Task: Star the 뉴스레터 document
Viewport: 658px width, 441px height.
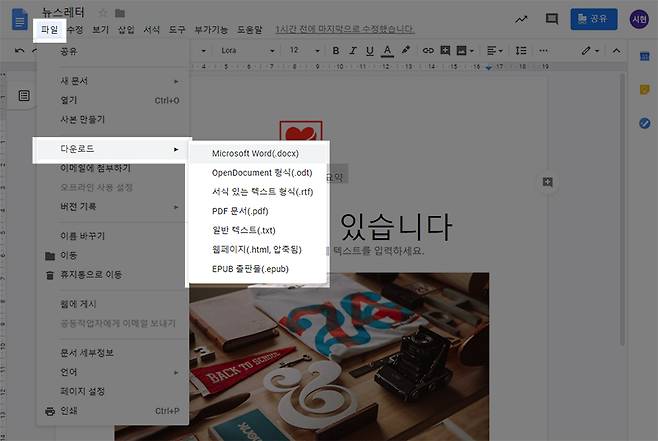Action: click(x=103, y=13)
